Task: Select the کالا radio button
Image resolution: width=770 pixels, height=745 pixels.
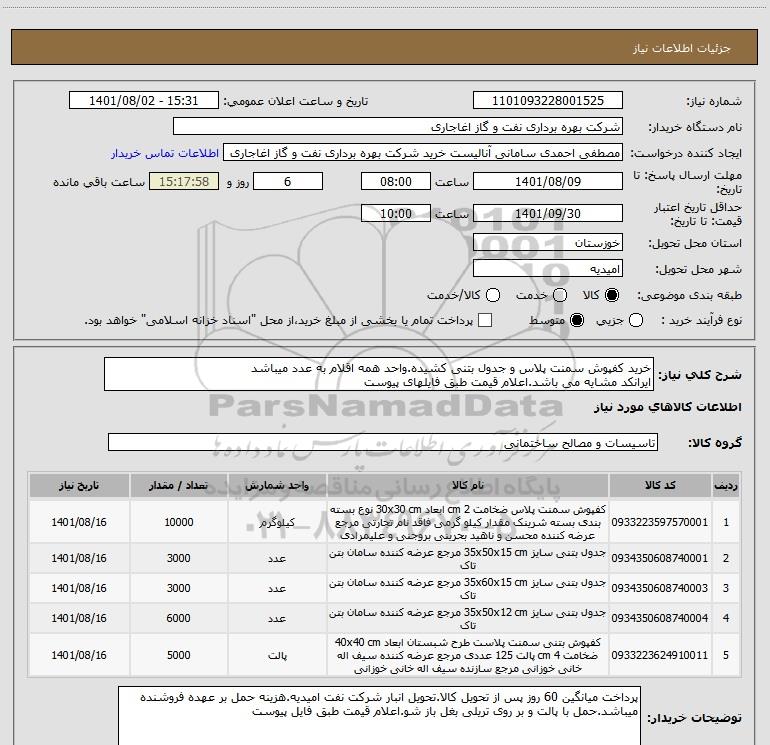Action: [612, 295]
